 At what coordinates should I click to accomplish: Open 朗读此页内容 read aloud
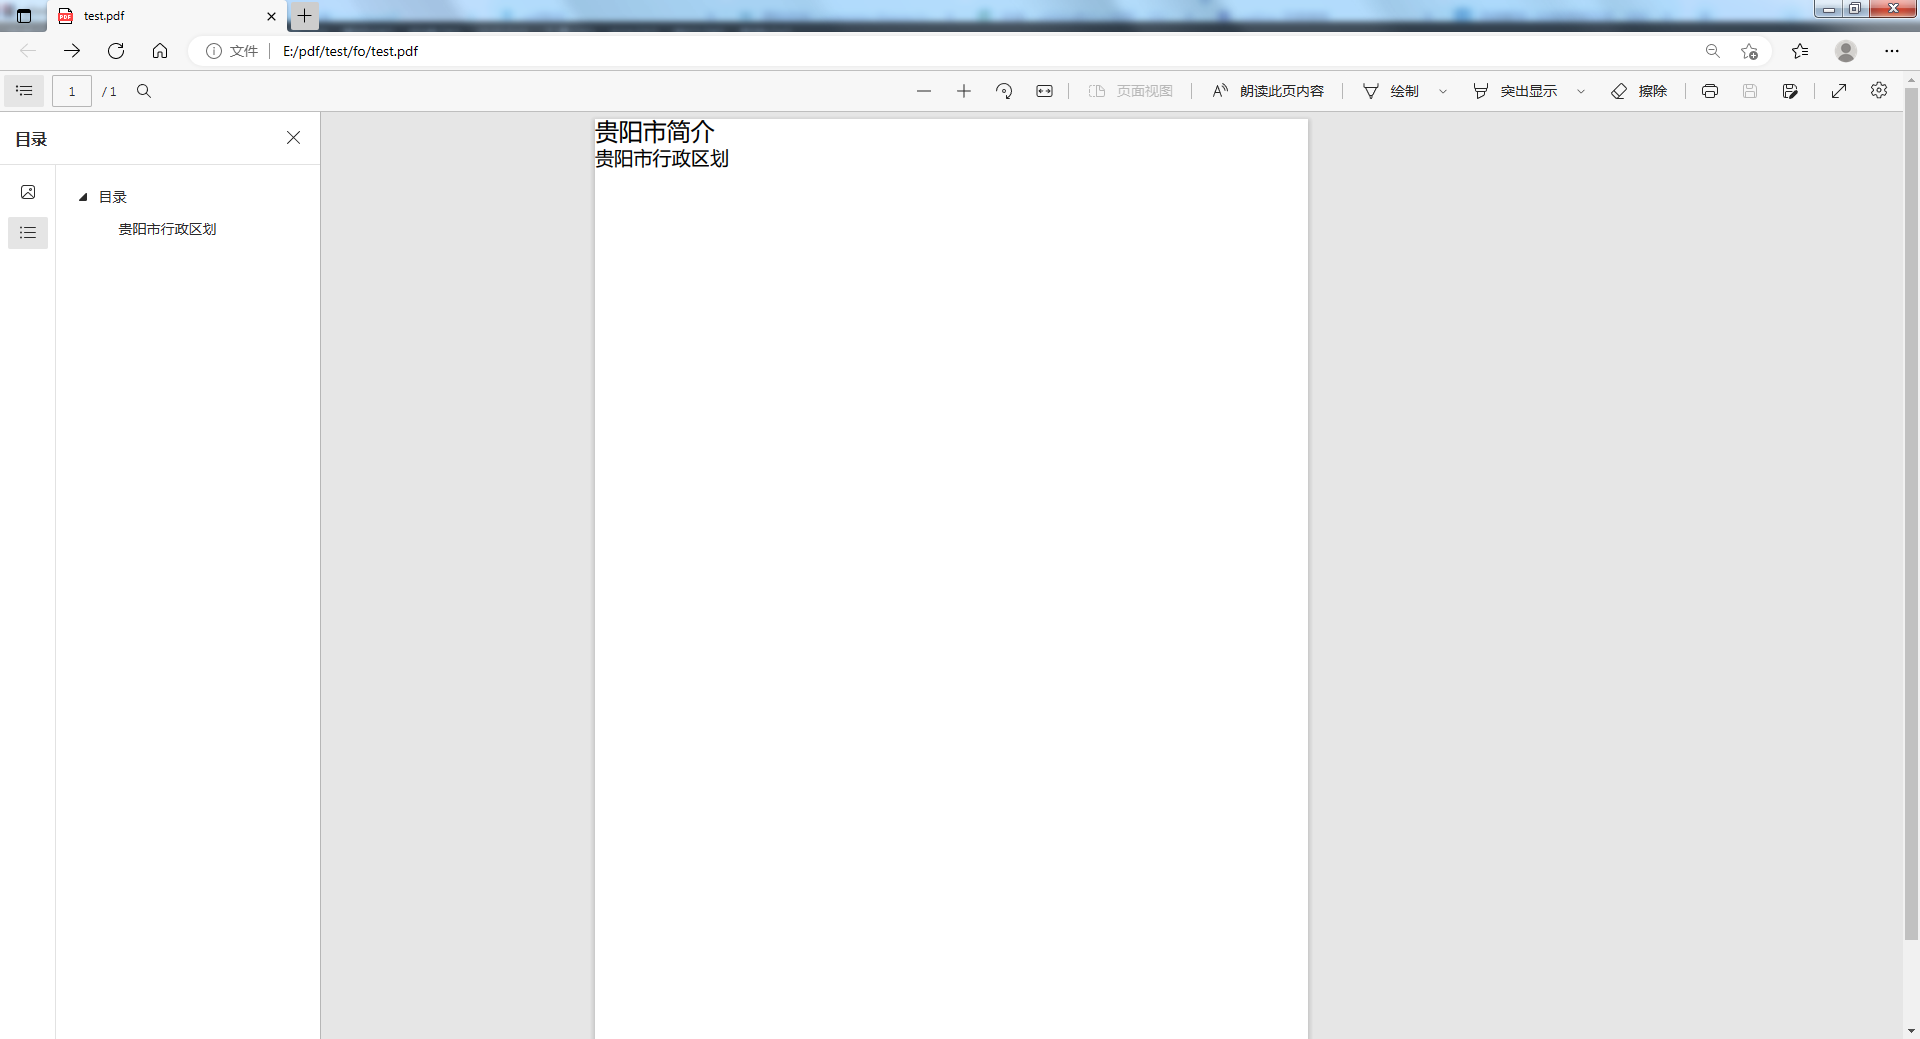coord(1266,91)
